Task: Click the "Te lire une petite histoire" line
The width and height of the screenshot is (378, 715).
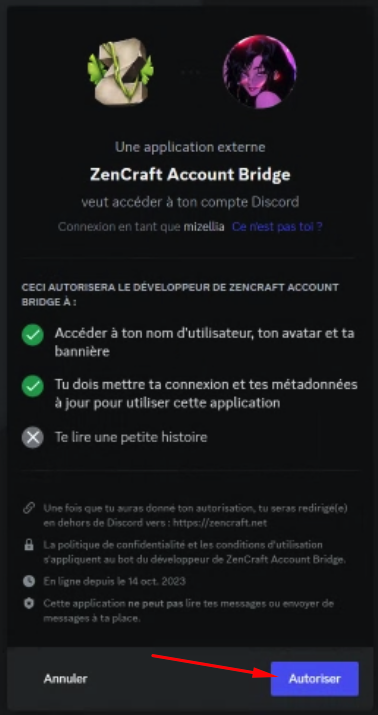Action: pyautogui.click(x=131, y=437)
